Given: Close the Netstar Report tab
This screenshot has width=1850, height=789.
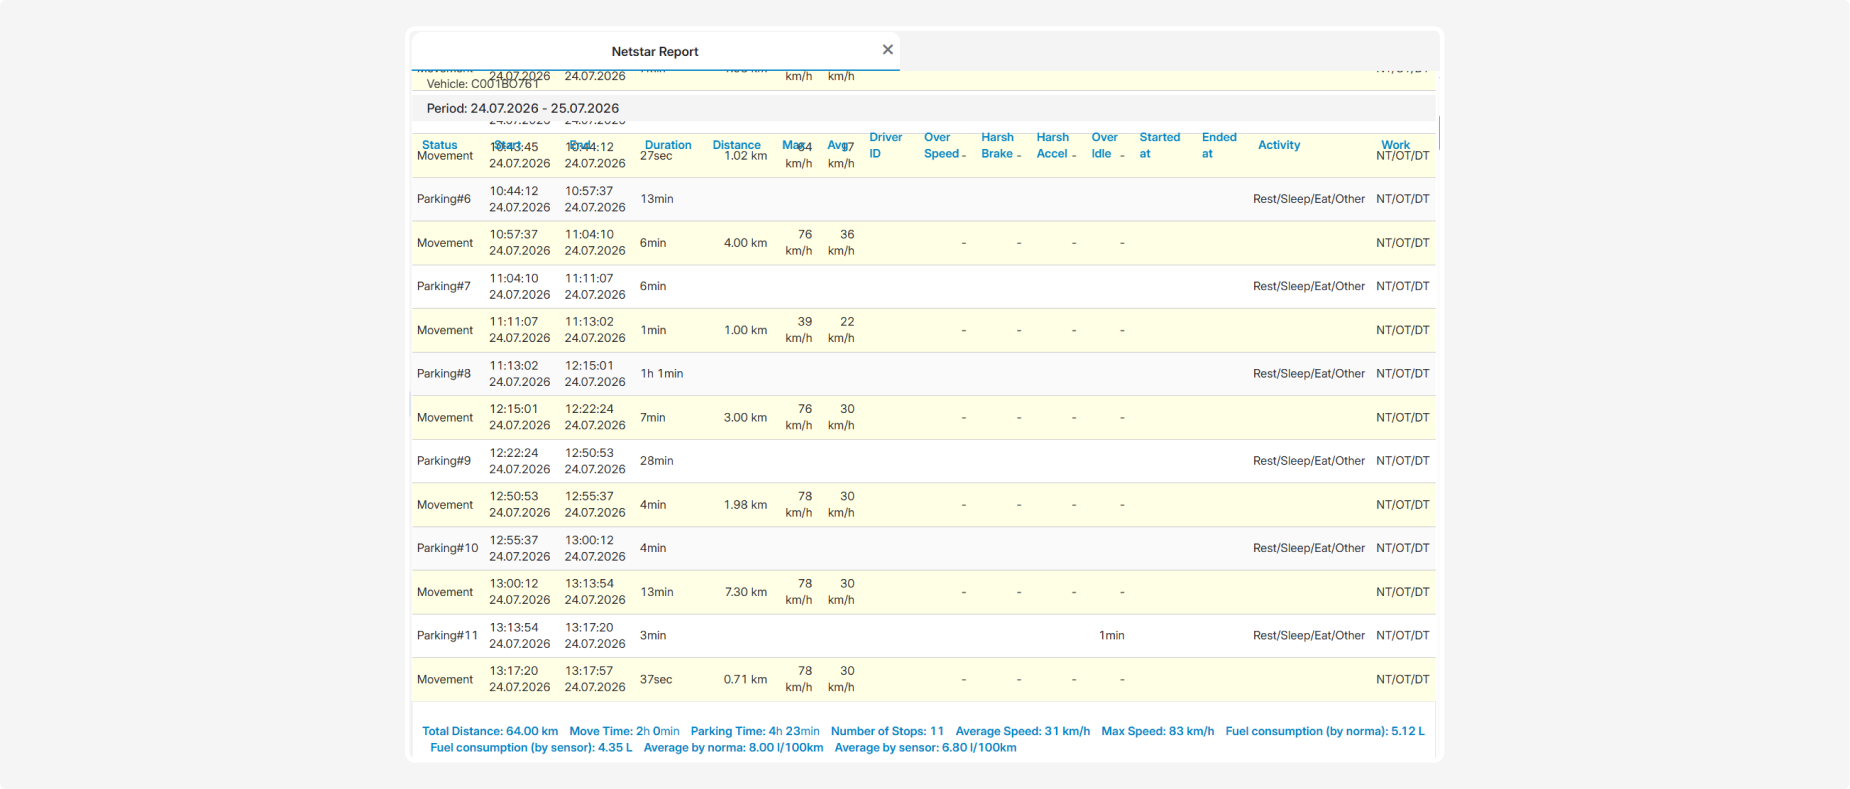Looking at the screenshot, I should 887,50.
